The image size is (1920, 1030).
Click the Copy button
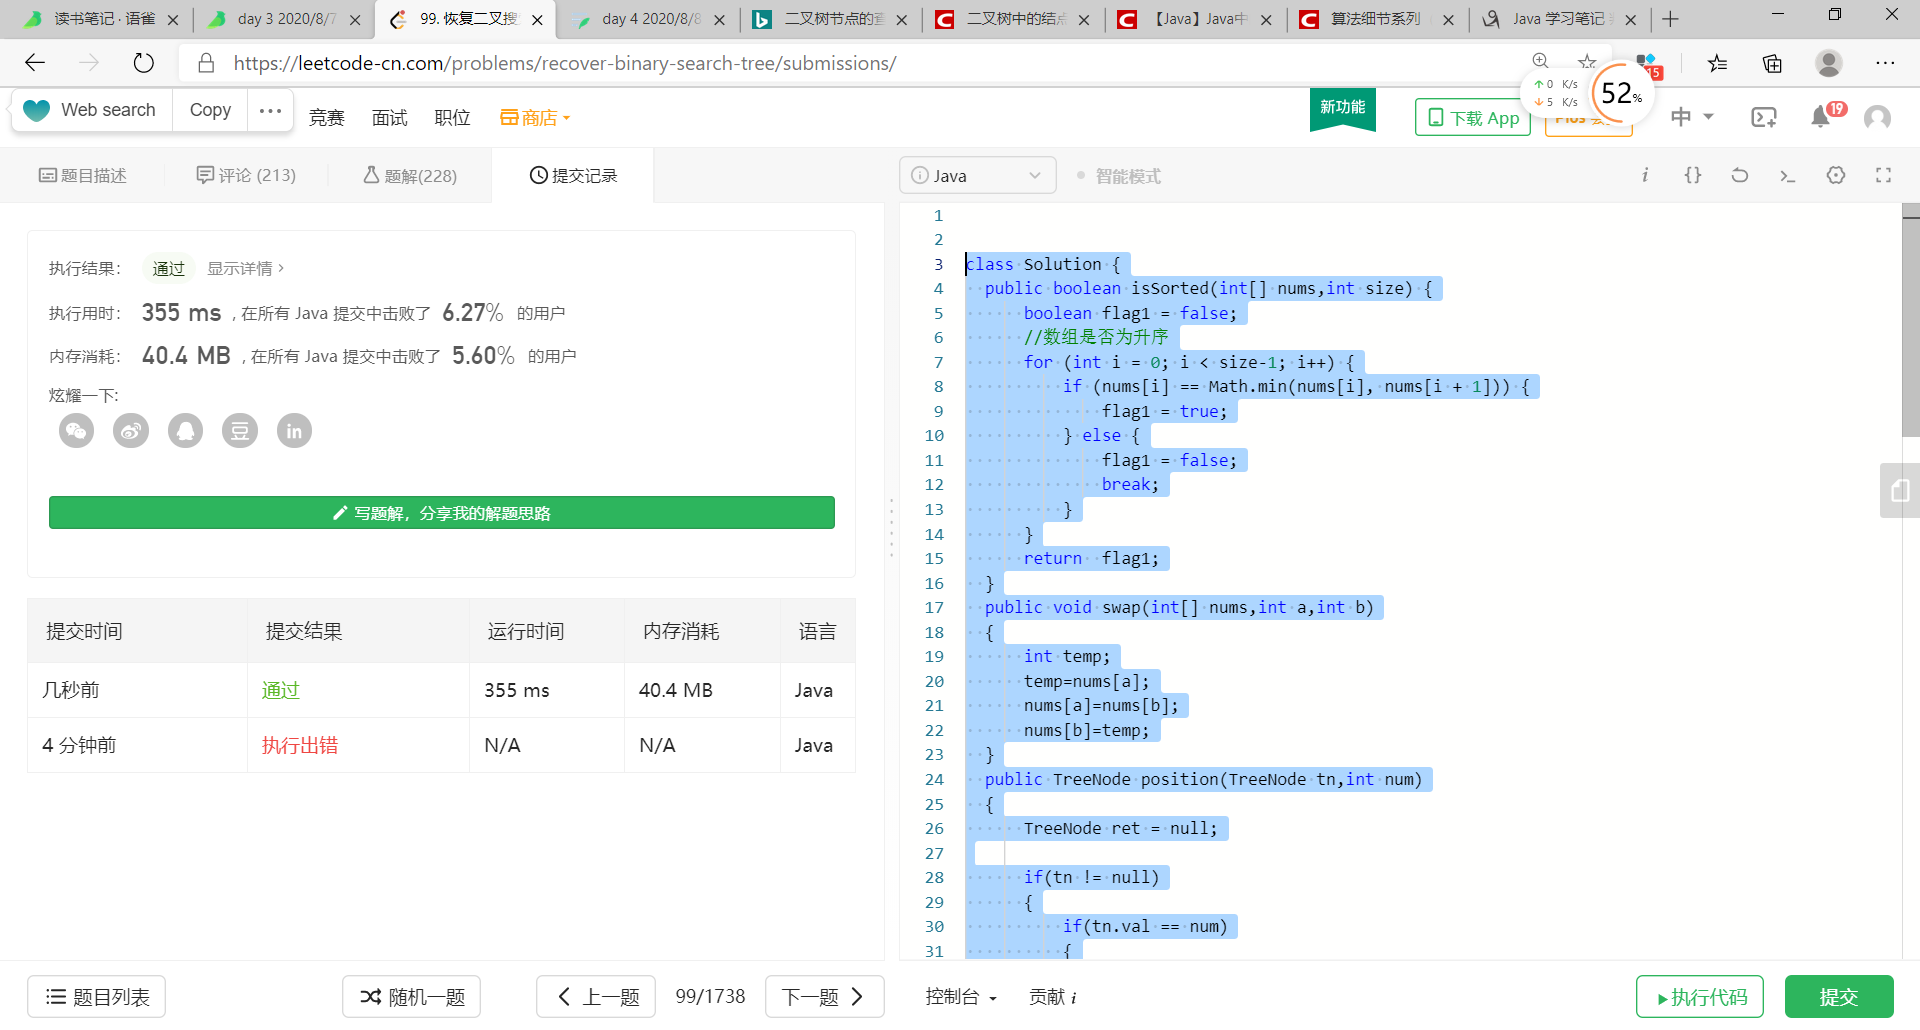click(210, 110)
